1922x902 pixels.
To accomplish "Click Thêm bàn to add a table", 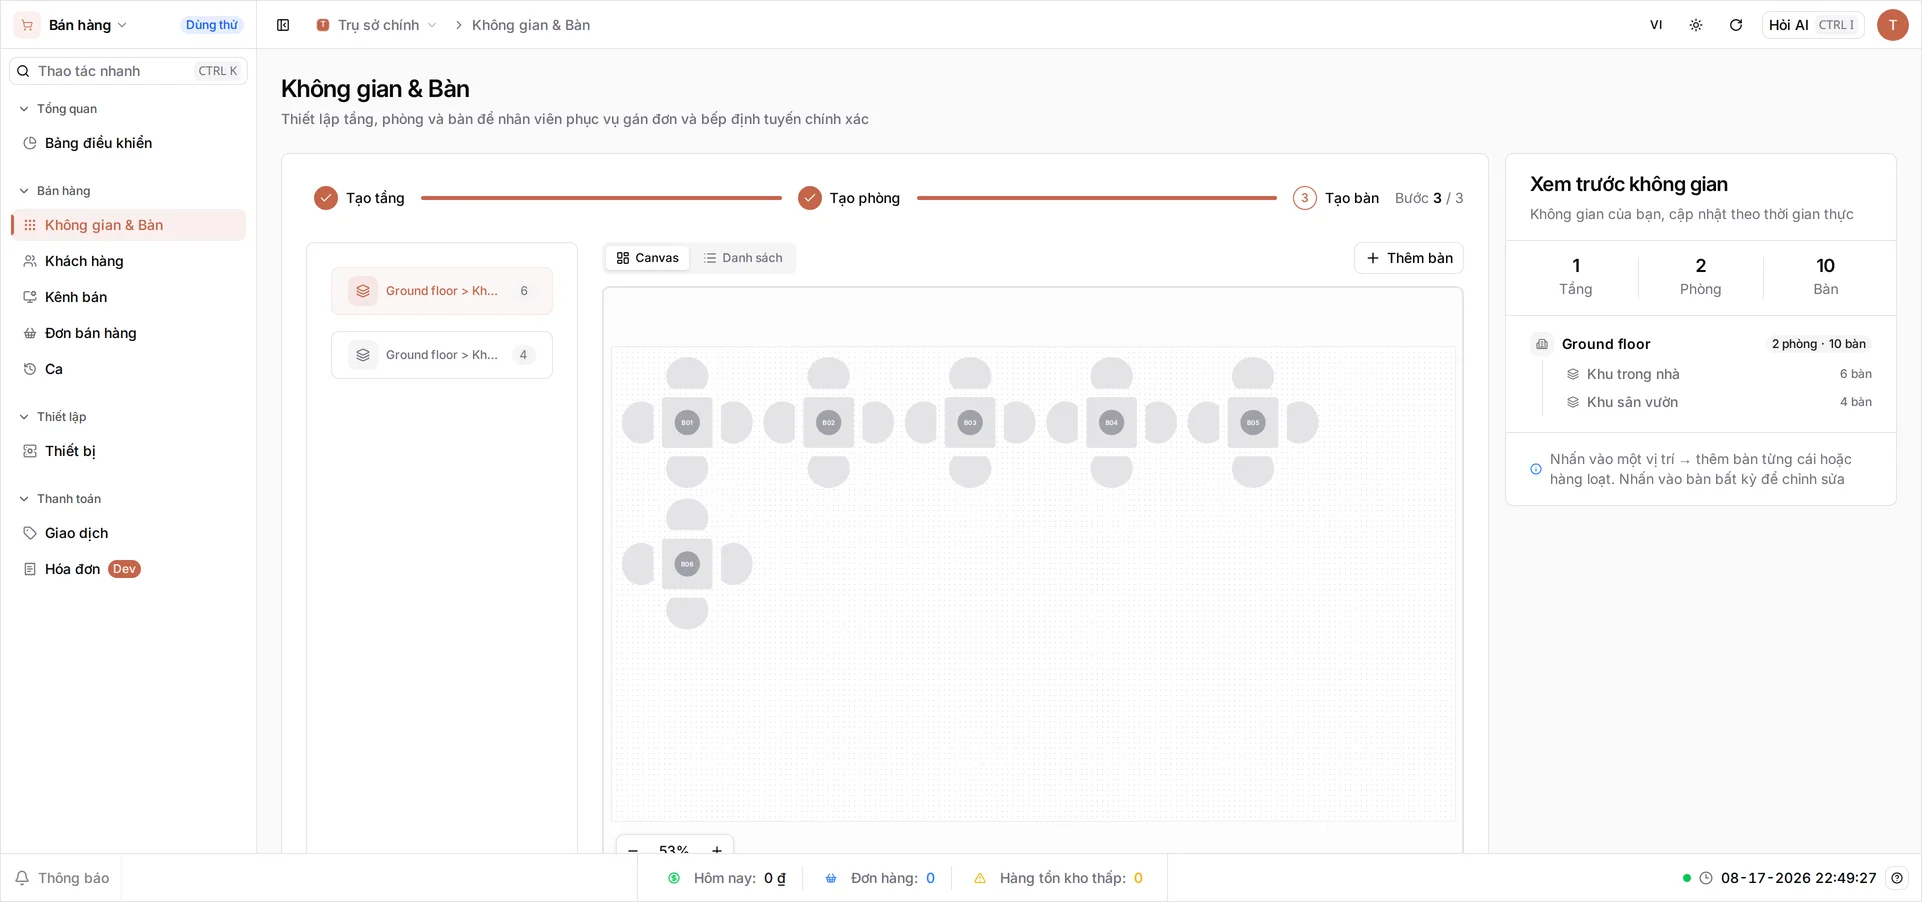I will coord(1409,258).
